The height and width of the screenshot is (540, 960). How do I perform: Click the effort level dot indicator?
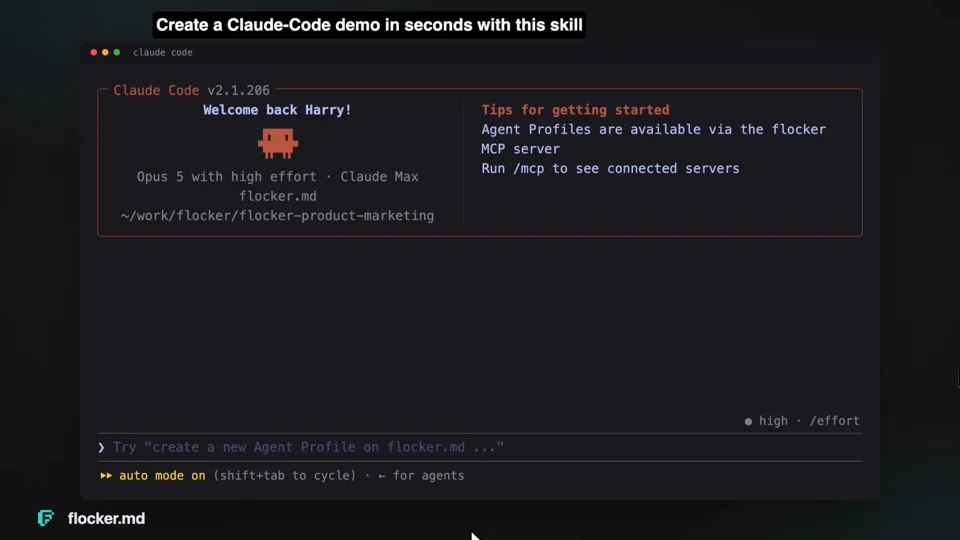748,421
